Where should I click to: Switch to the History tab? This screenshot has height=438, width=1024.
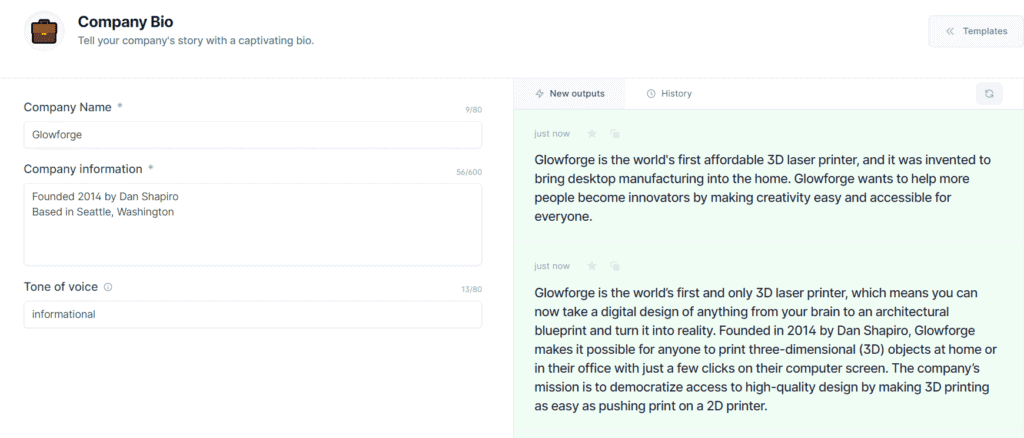coord(669,94)
